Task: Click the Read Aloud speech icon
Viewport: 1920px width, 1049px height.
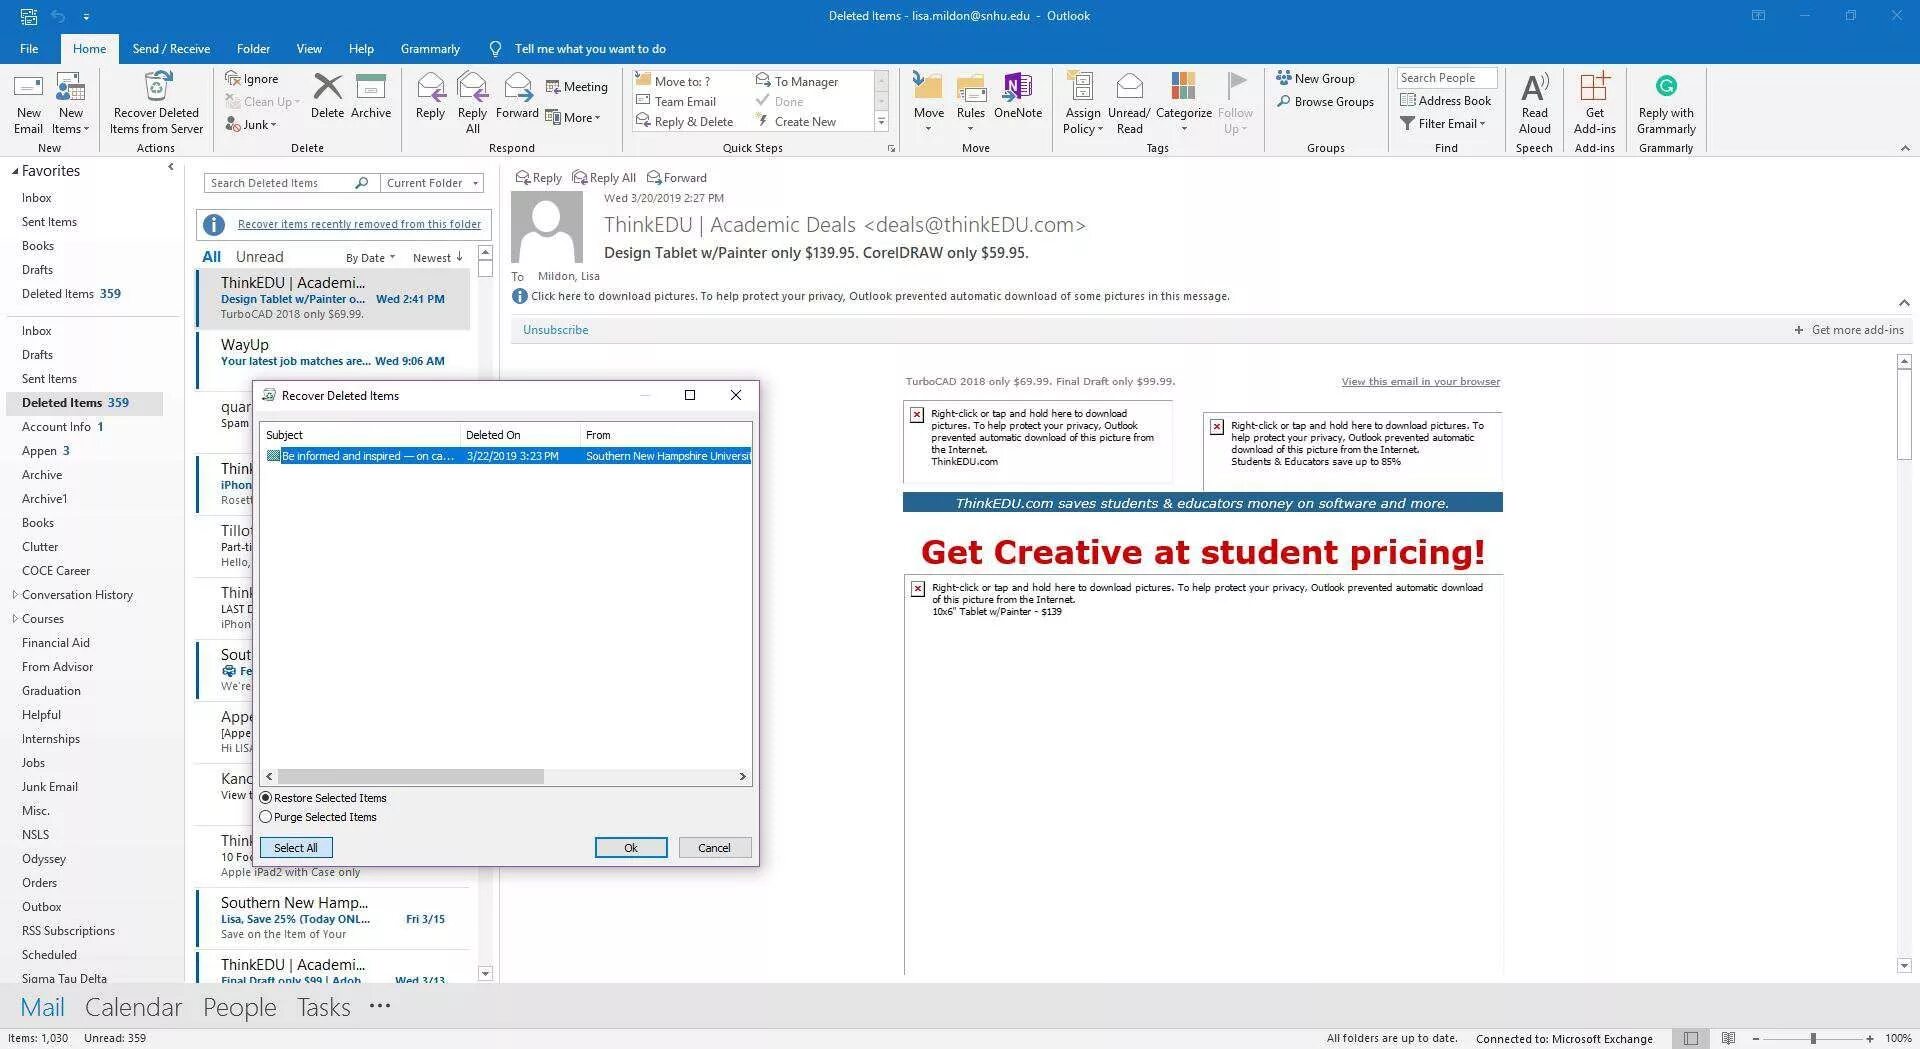Action: 1534,102
